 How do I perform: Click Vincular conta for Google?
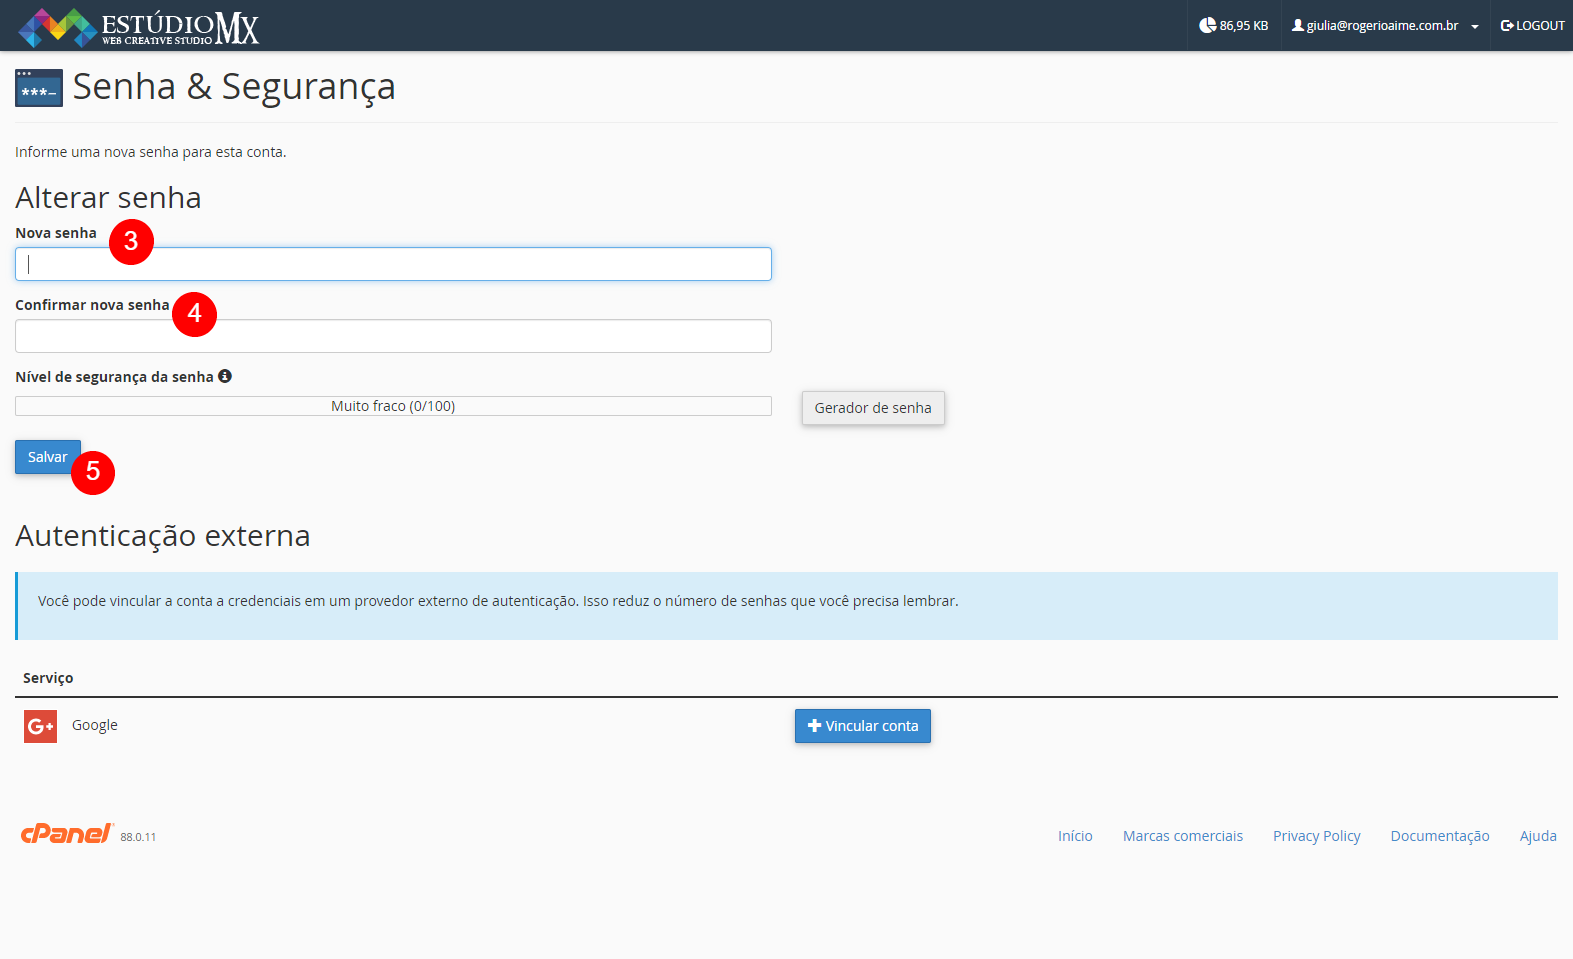pyautogui.click(x=862, y=726)
